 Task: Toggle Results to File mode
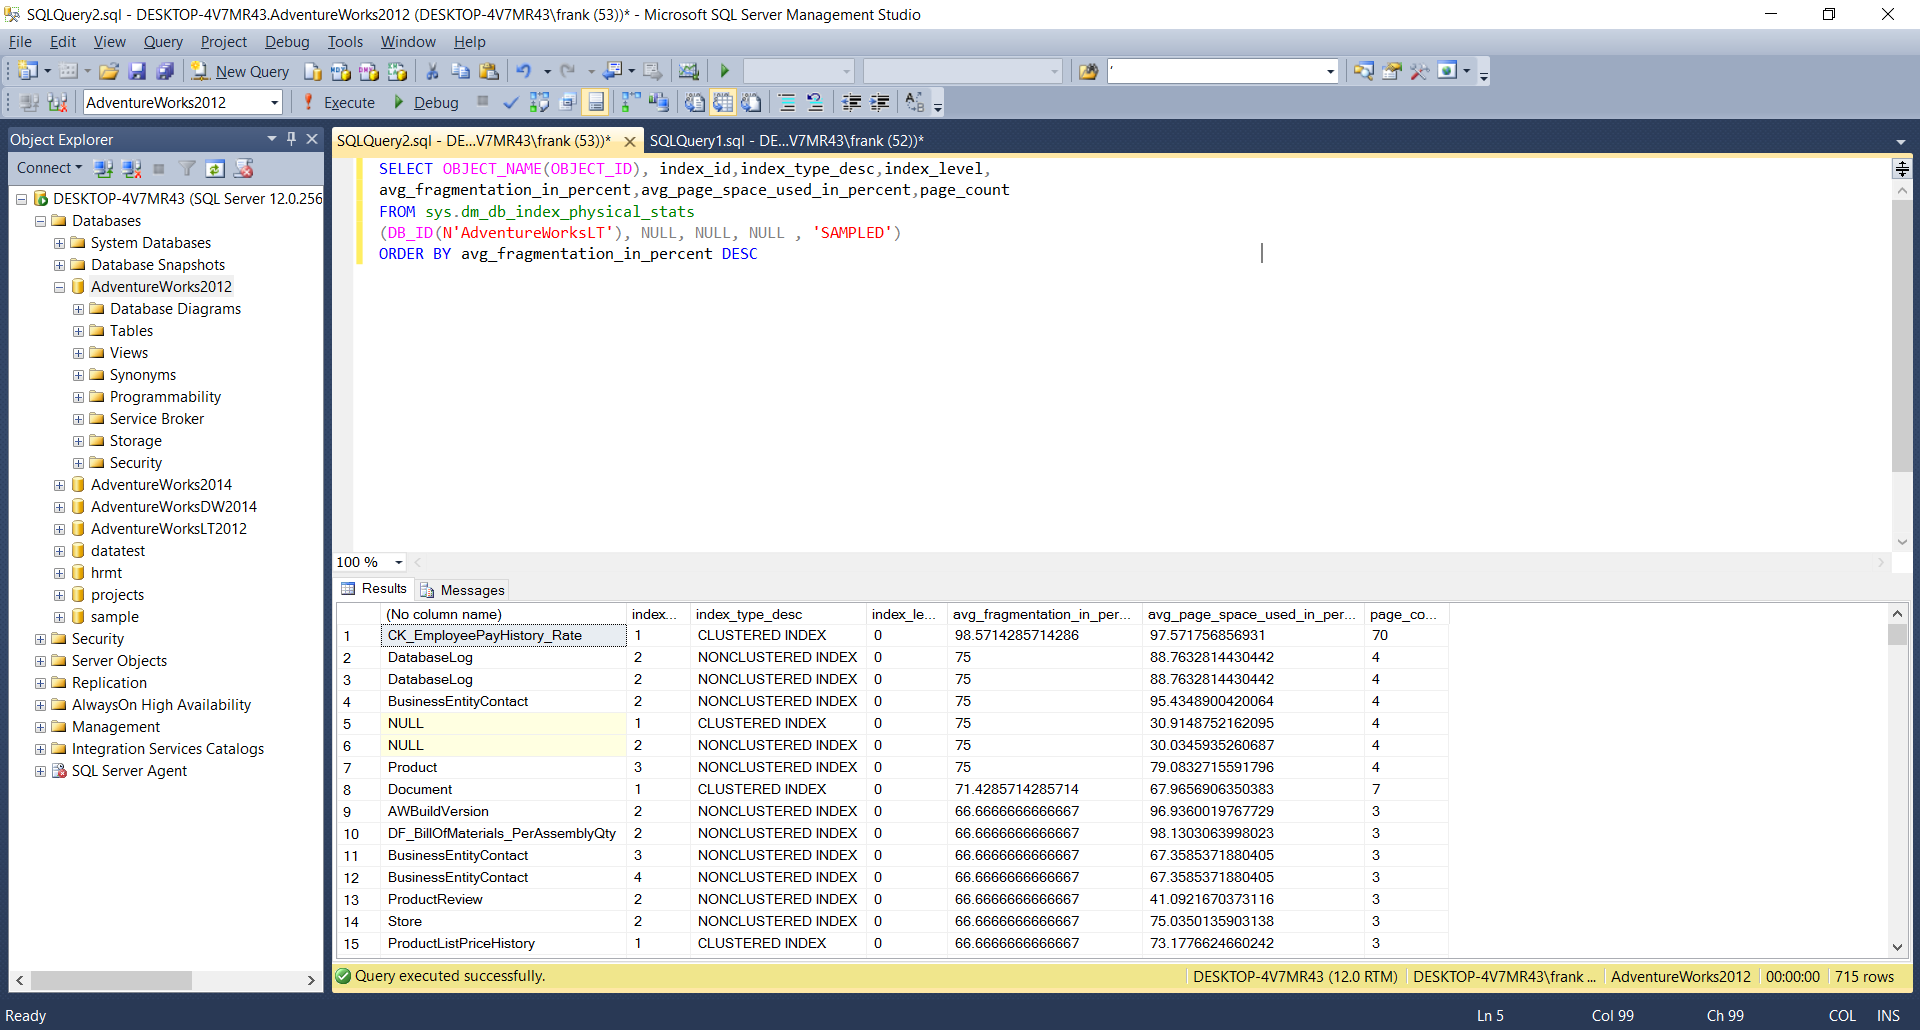[x=751, y=102]
